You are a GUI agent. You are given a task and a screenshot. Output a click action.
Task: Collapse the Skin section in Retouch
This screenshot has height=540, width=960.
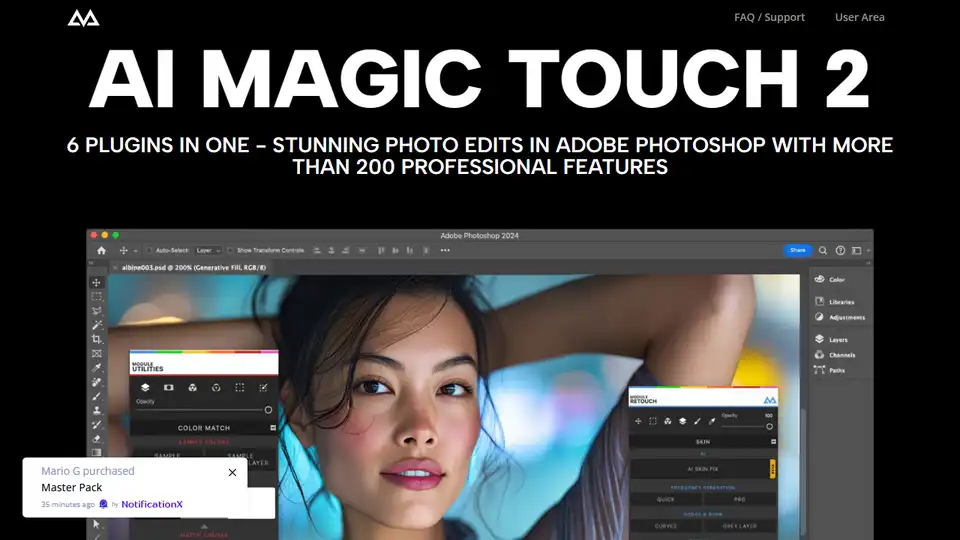coord(772,441)
